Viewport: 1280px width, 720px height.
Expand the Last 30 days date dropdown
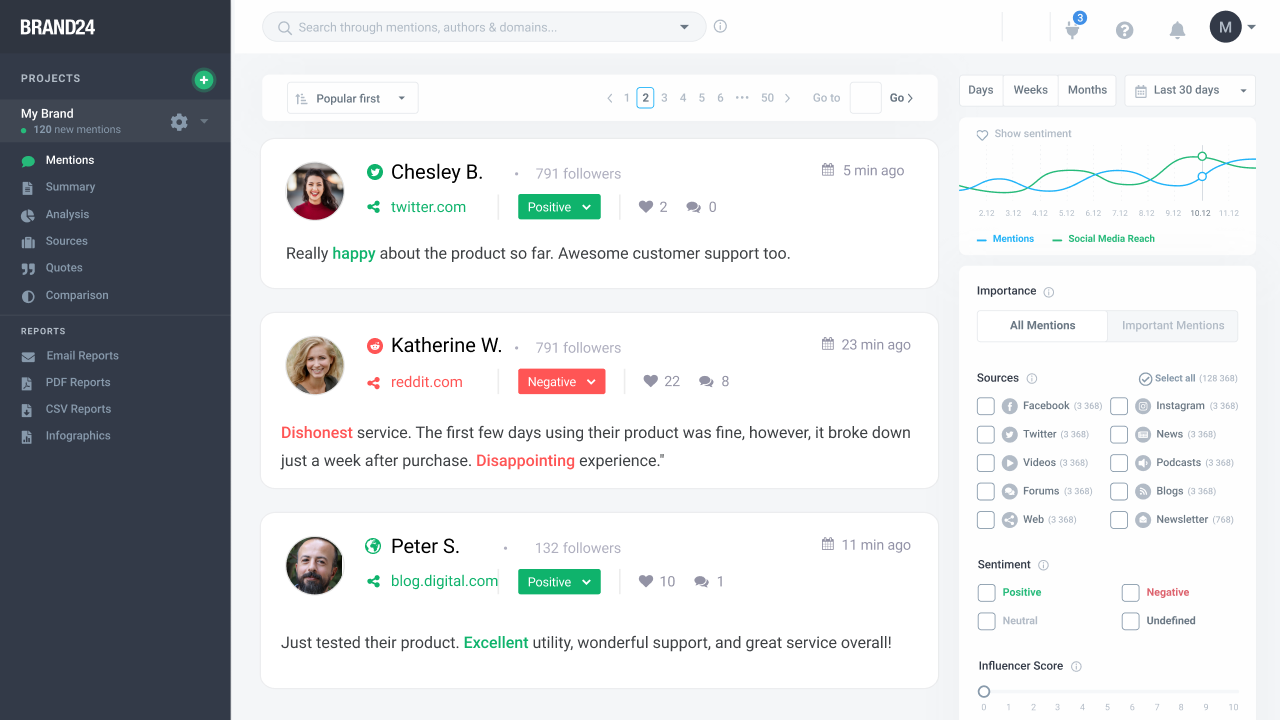[x=1189, y=90]
